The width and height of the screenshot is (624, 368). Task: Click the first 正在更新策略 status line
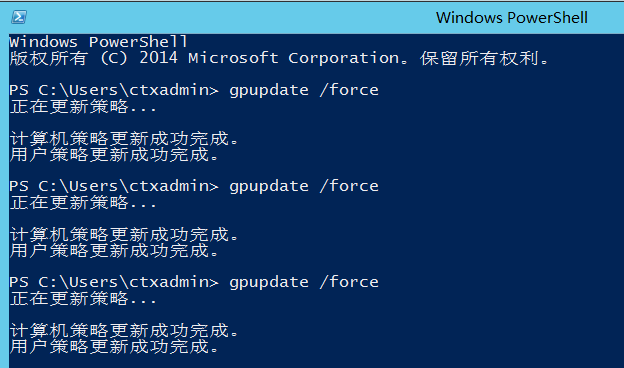(x=83, y=107)
